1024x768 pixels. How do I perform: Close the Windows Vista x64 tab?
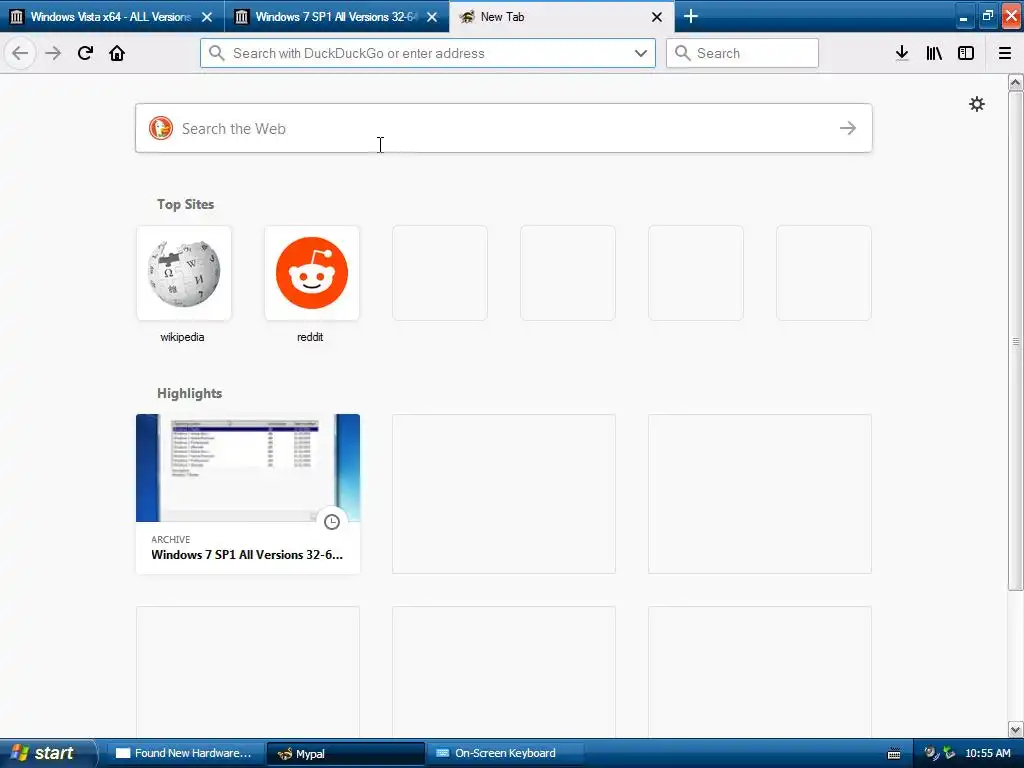(207, 17)
